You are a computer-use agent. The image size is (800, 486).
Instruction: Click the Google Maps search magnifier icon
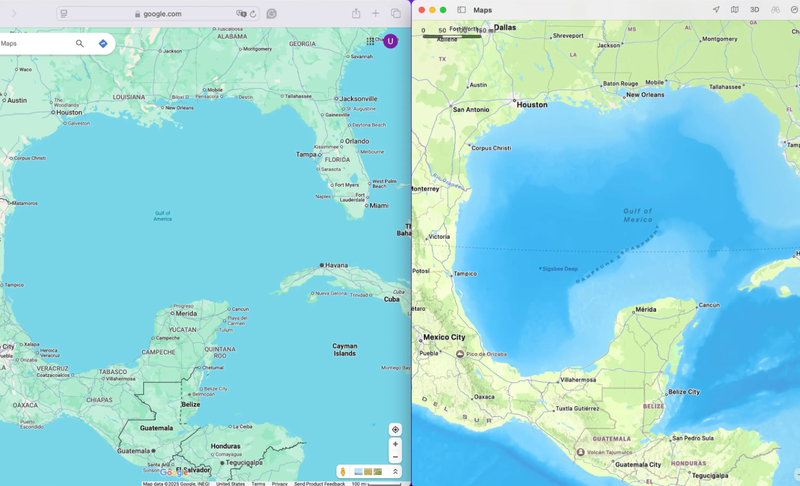click(80, 44)
